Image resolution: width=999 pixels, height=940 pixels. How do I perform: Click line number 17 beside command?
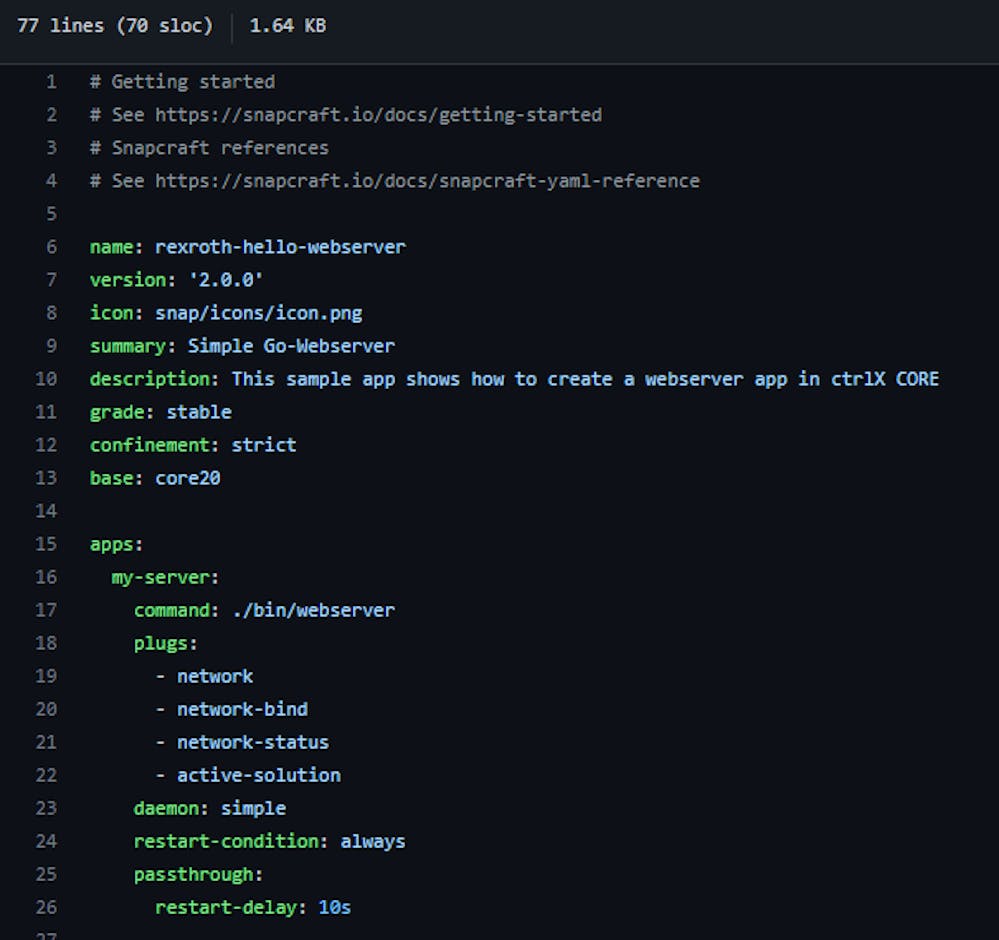pos(46,610)
